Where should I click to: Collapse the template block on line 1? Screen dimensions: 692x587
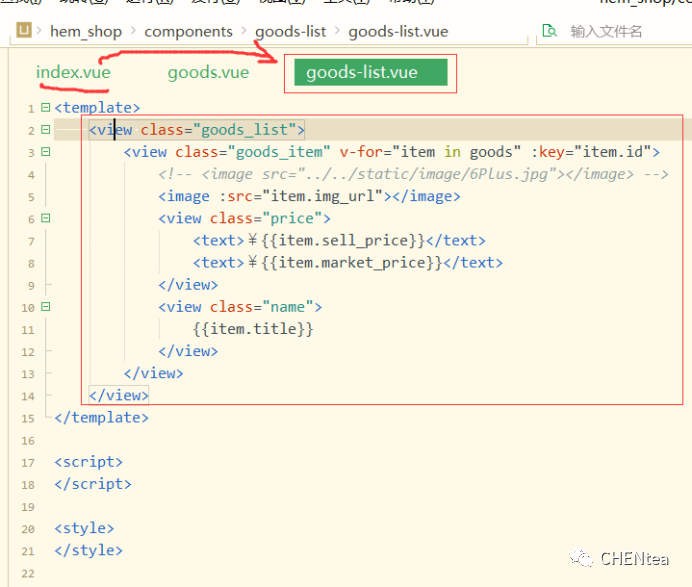point(46,108)
